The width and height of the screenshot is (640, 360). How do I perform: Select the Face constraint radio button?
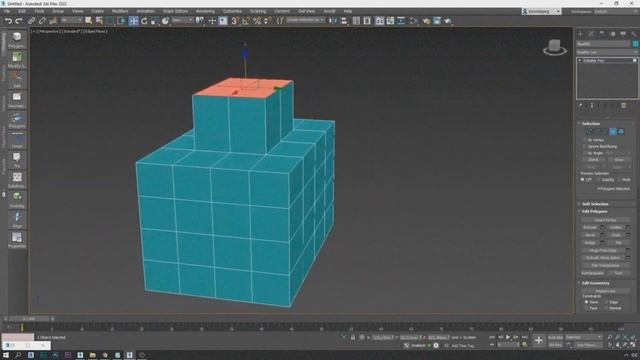click(x=586, y=308)
